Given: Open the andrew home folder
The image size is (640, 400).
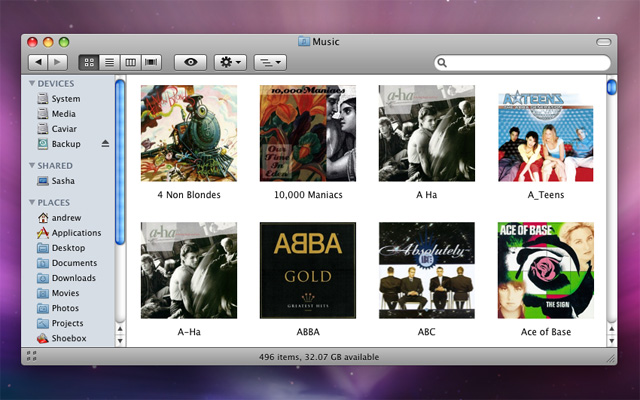Looking at the screenshot, I should click(64, 218).
